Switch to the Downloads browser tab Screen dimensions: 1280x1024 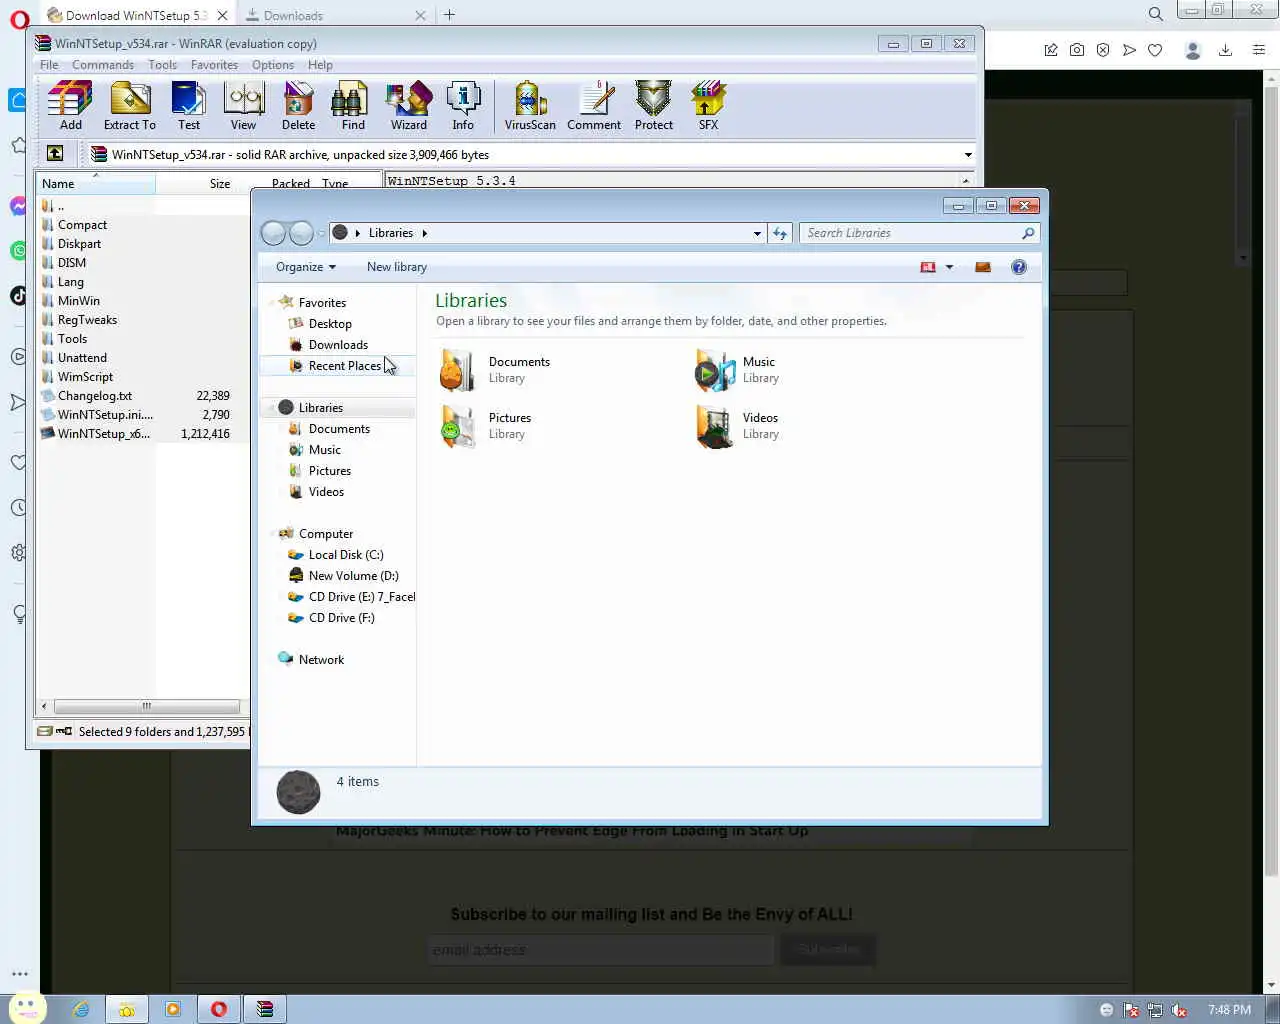[x=335, y=15]
